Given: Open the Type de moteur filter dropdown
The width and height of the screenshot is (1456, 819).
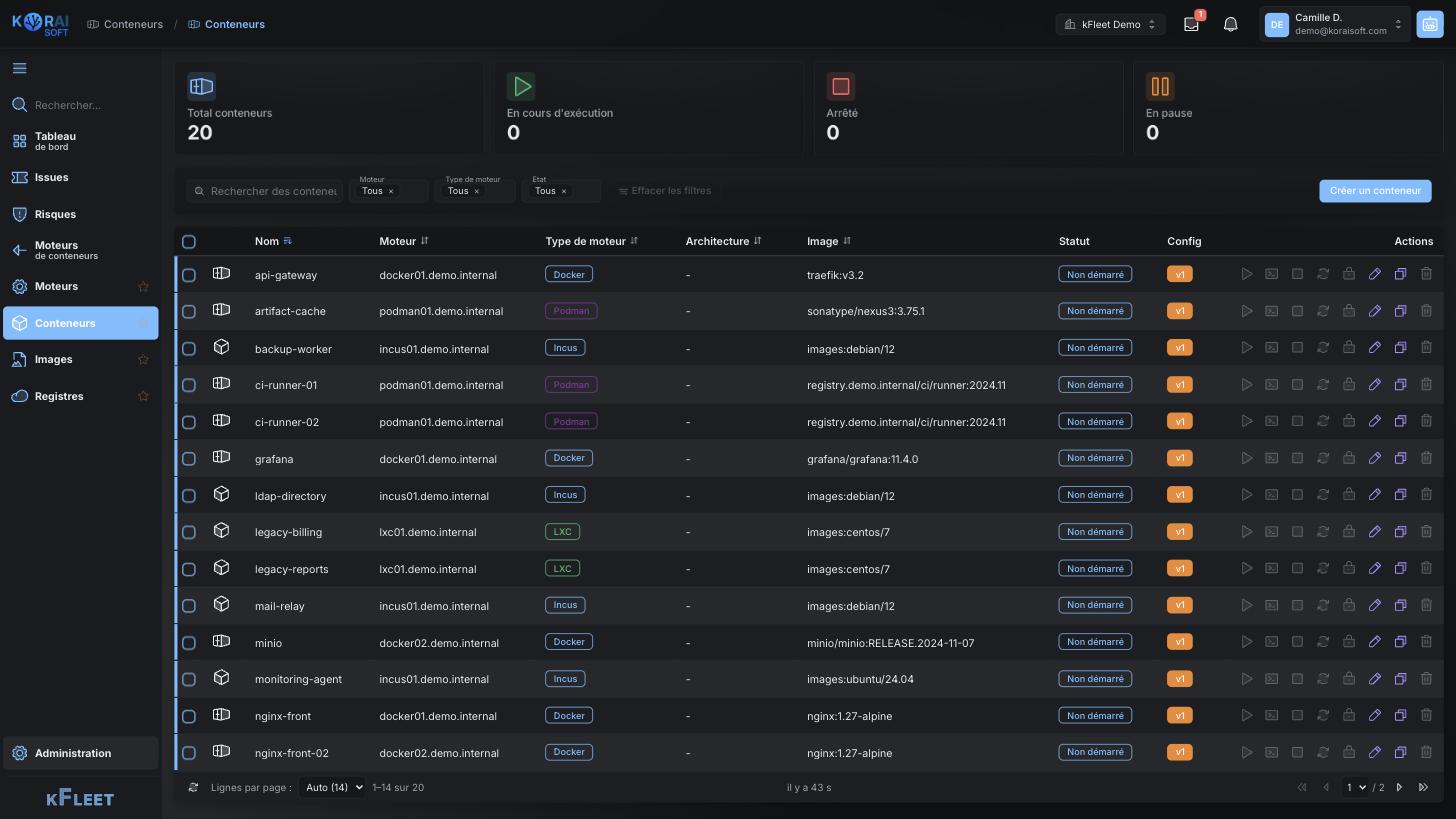Looking at the screenshot, I should [475, 190].
